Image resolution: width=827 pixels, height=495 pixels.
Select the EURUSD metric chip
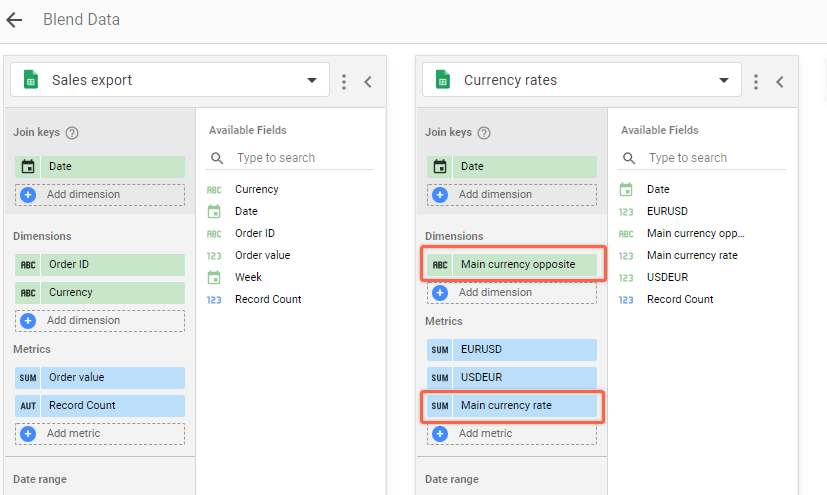click(x=512, y=350)
